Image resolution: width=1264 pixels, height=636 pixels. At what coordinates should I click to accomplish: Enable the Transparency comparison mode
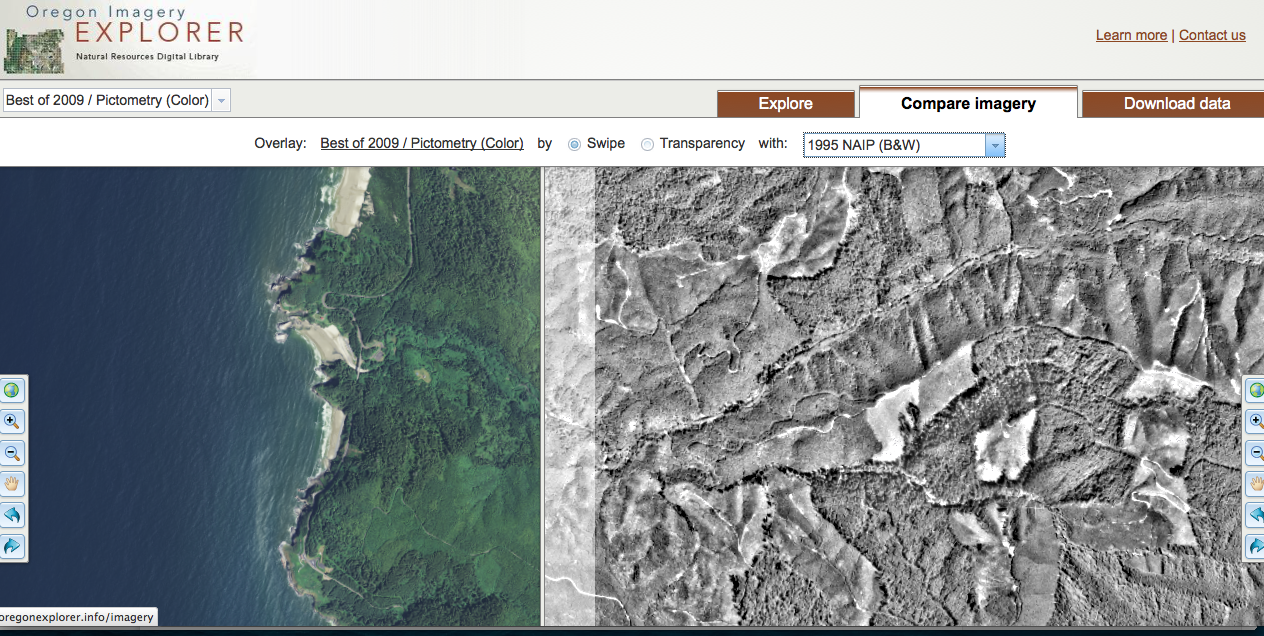point(647,144)
